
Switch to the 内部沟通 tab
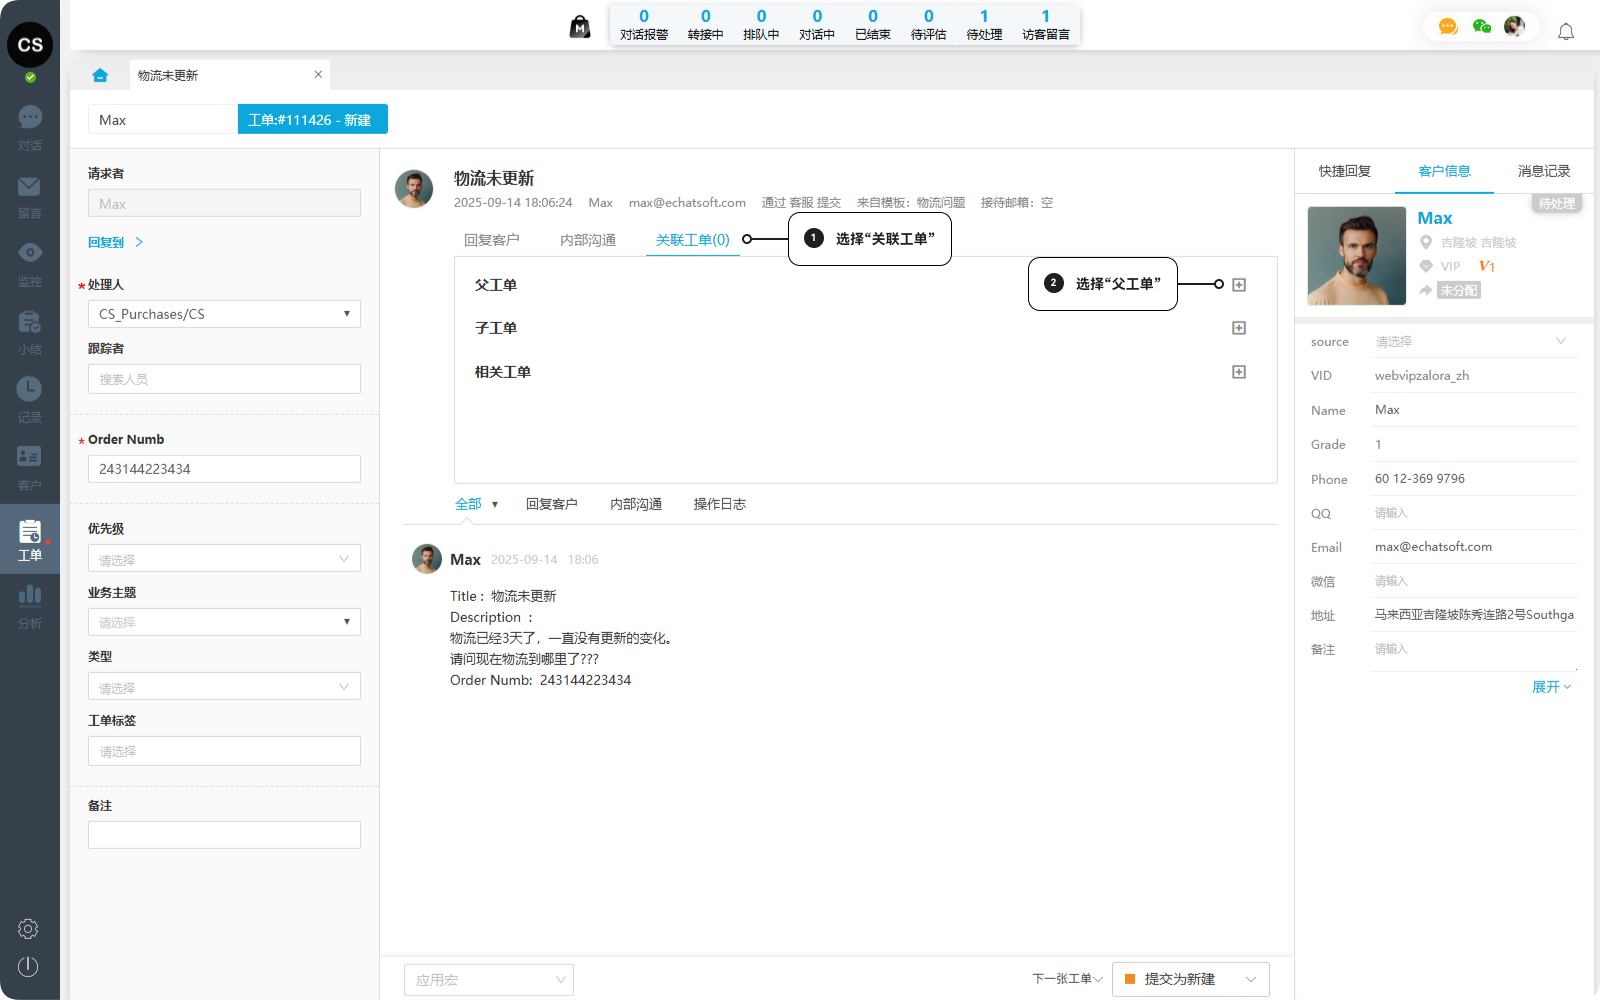[x=587, y=240]
